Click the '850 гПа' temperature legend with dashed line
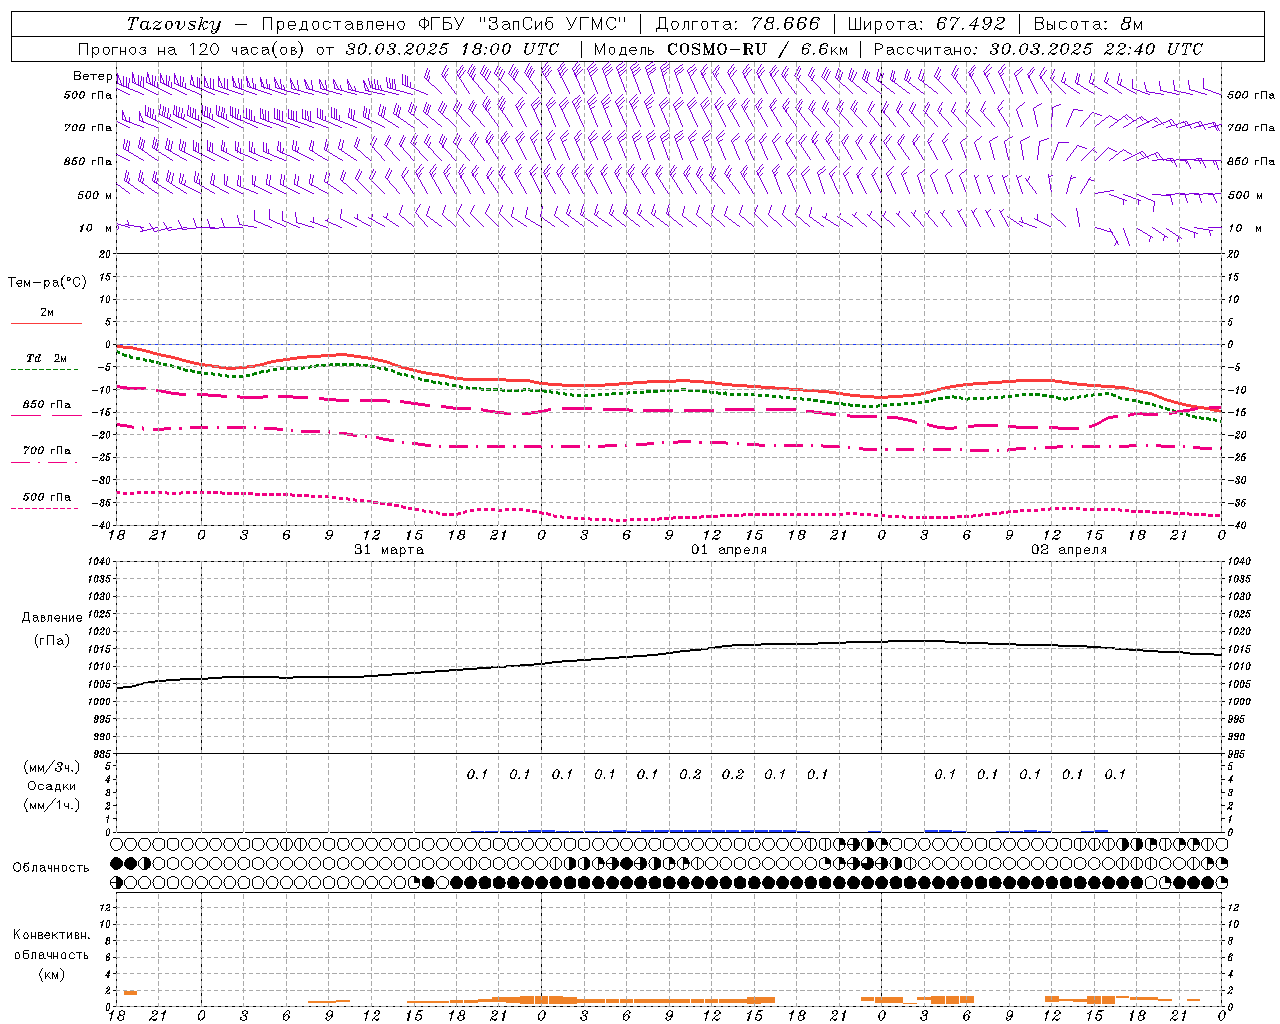The width and height of the screenshot is (1280, 1024). (47, 405)
